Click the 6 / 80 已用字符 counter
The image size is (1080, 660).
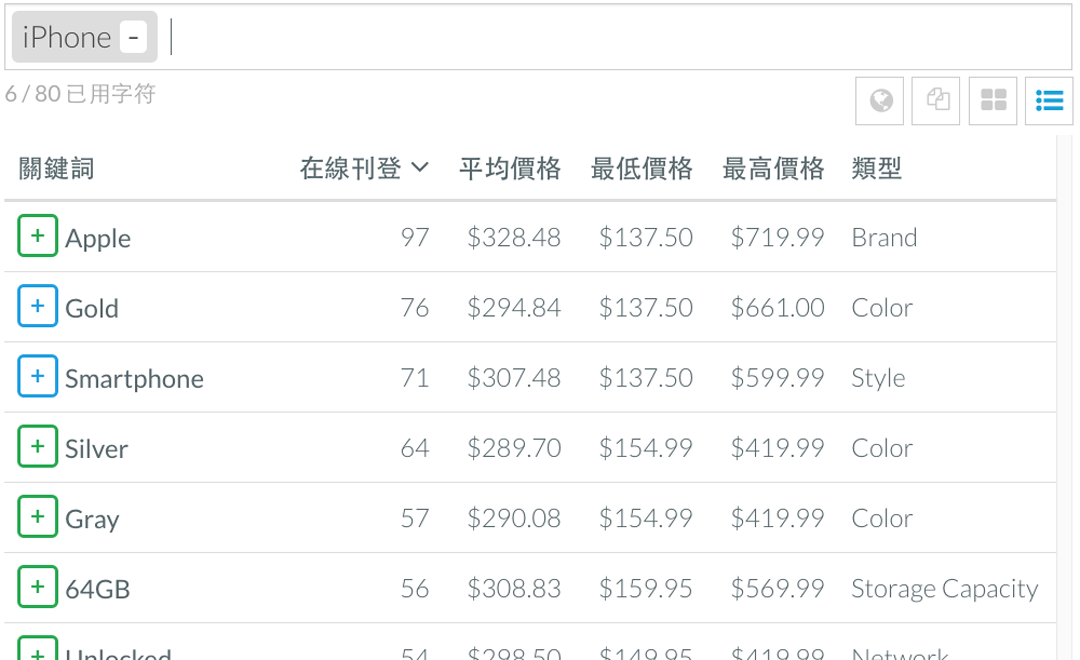(80, 94)
